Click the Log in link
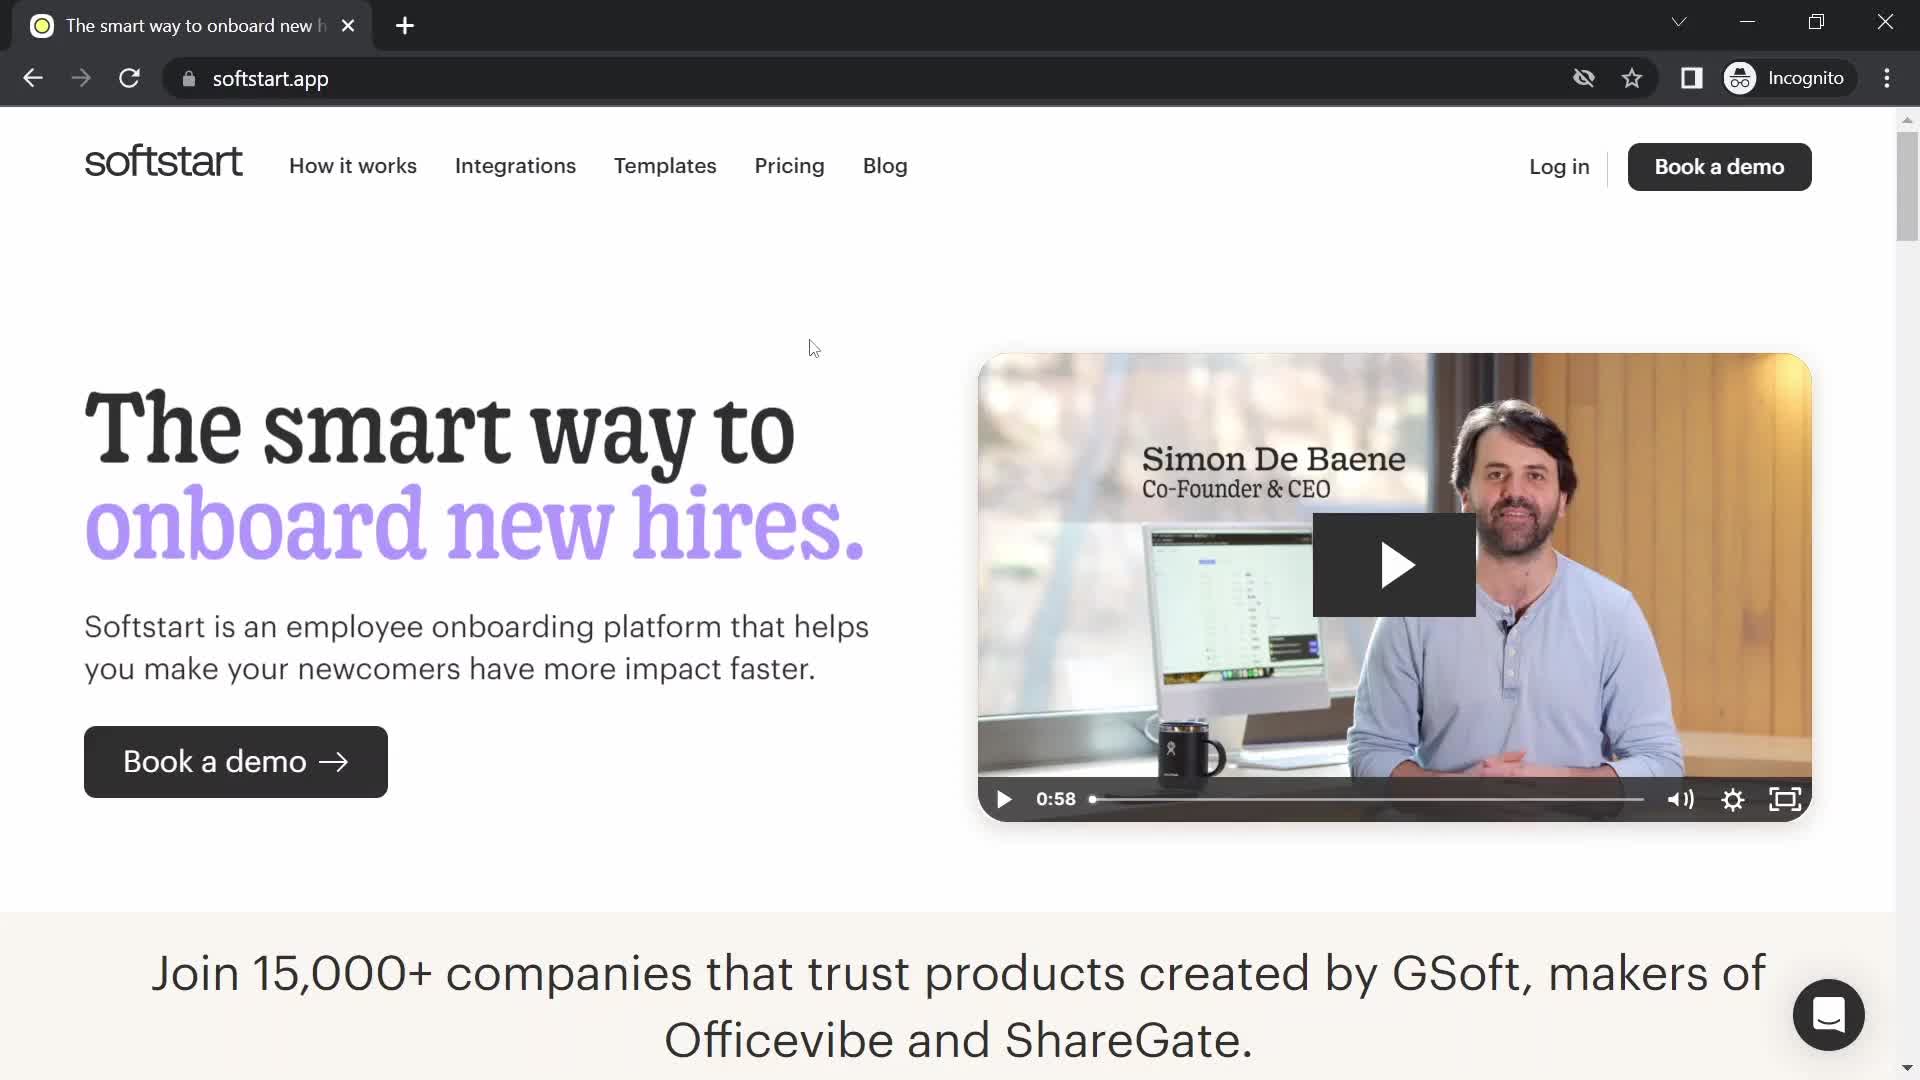 [1559, 166]
